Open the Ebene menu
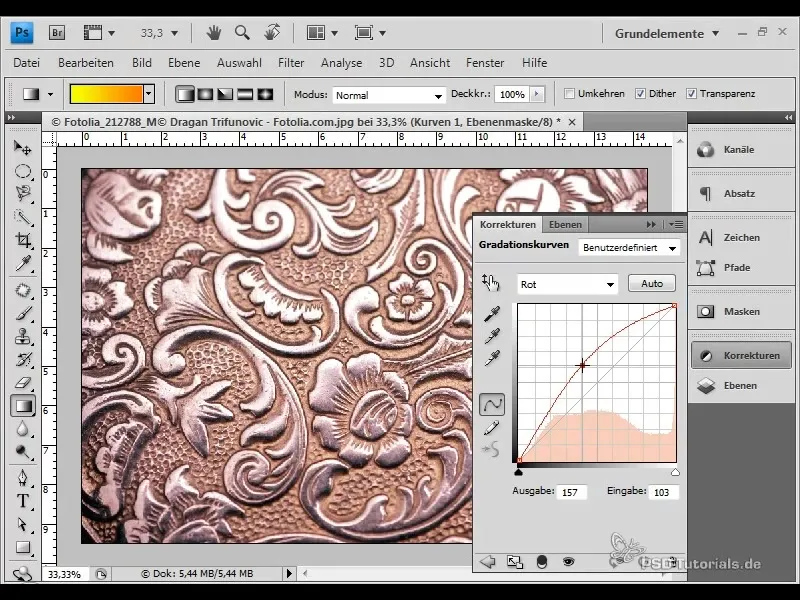Viewport: 800px width, 600px height. (184, 63)
